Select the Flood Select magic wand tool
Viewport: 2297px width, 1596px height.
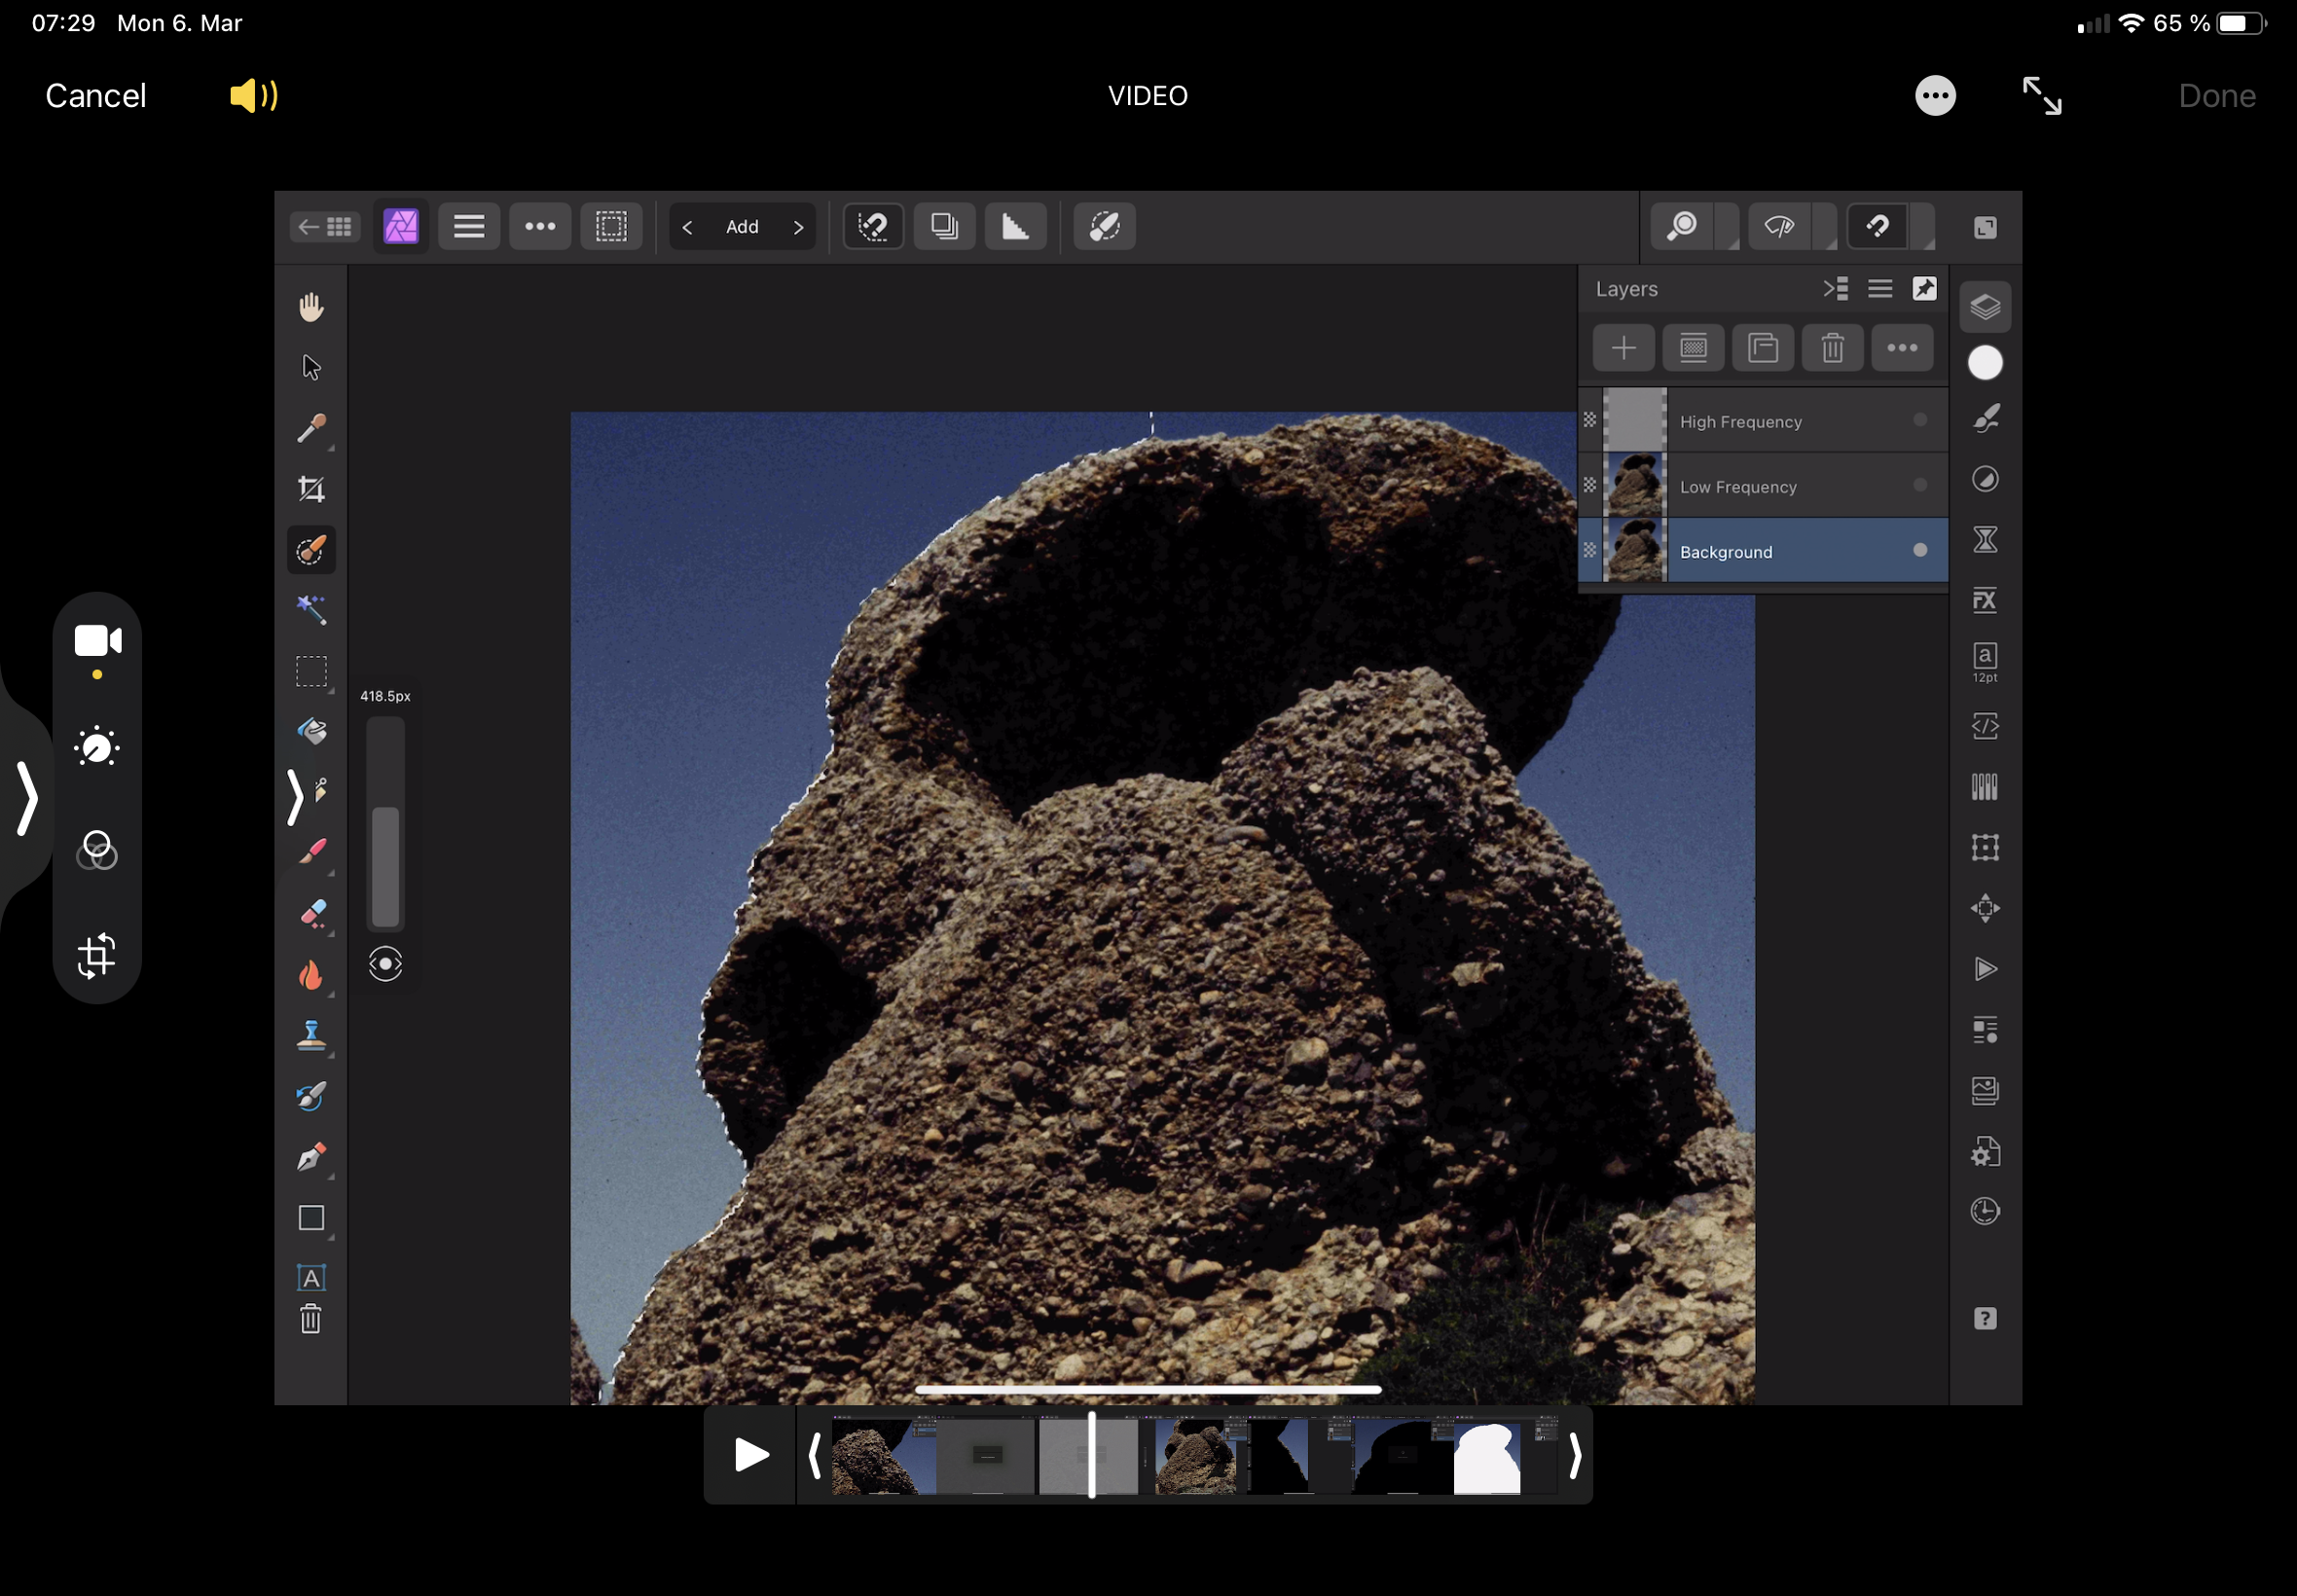pyautogui.click(x=311, y=609)
